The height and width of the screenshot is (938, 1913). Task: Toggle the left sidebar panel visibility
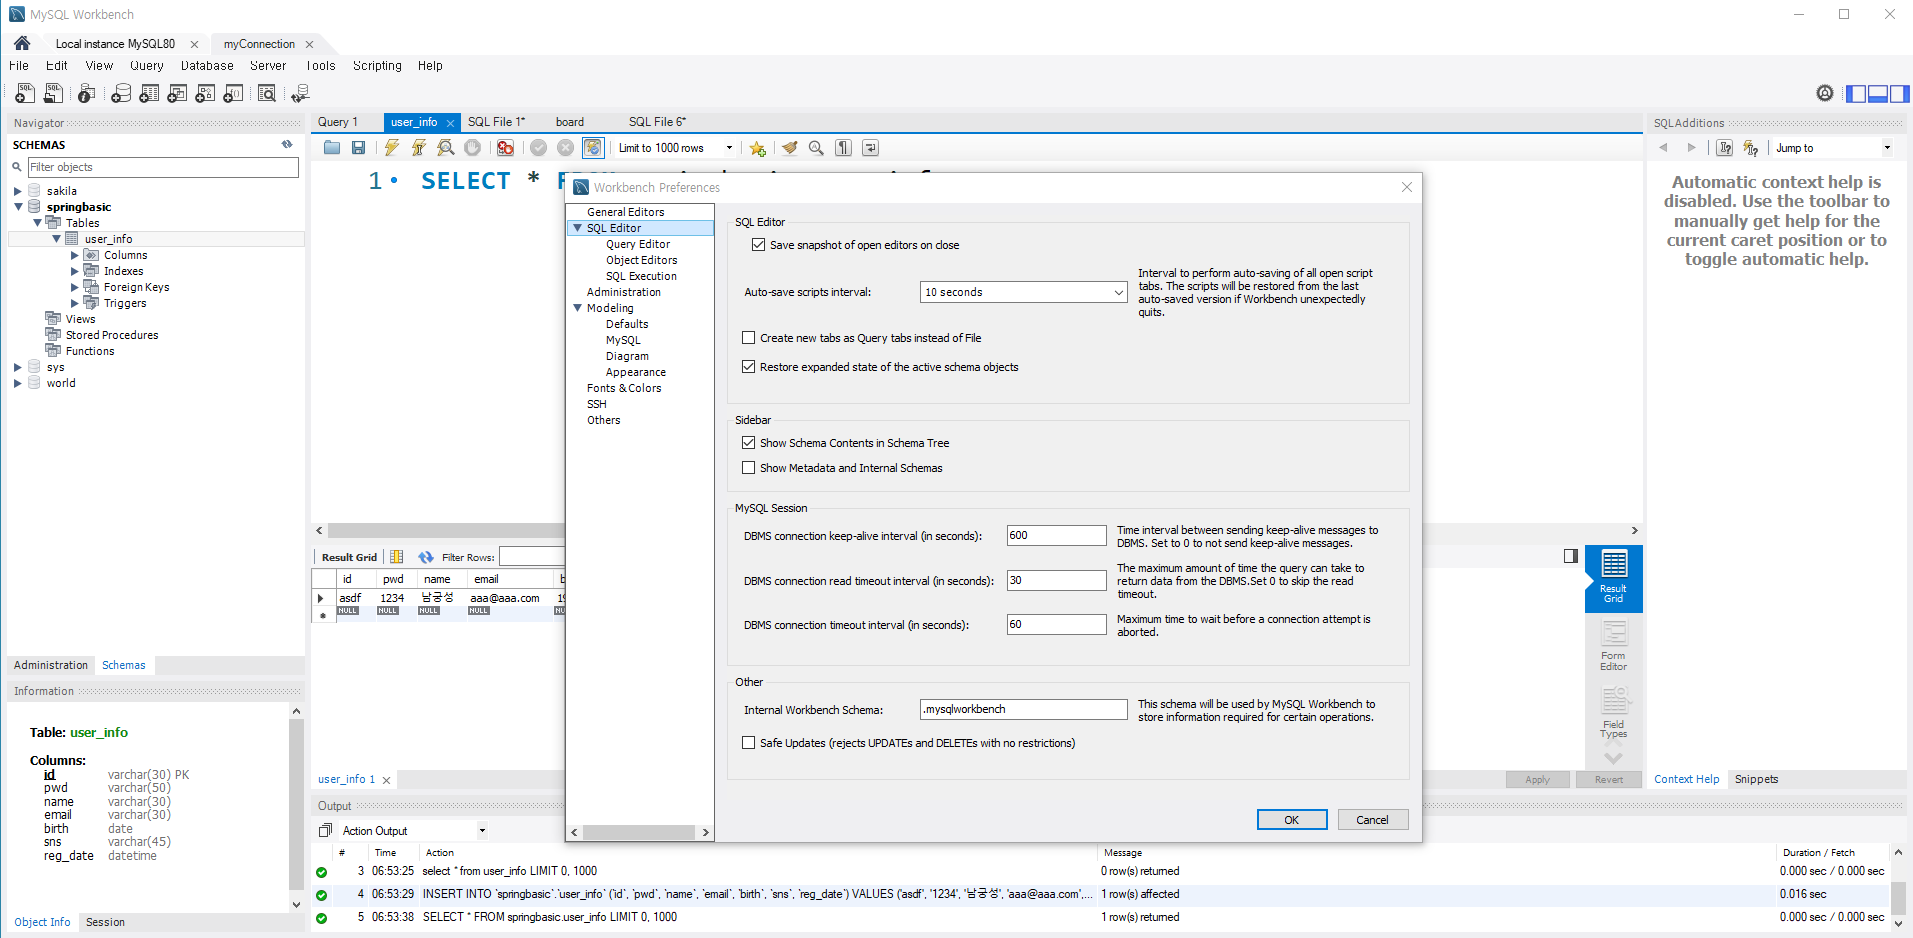[x=1855, y=94]
